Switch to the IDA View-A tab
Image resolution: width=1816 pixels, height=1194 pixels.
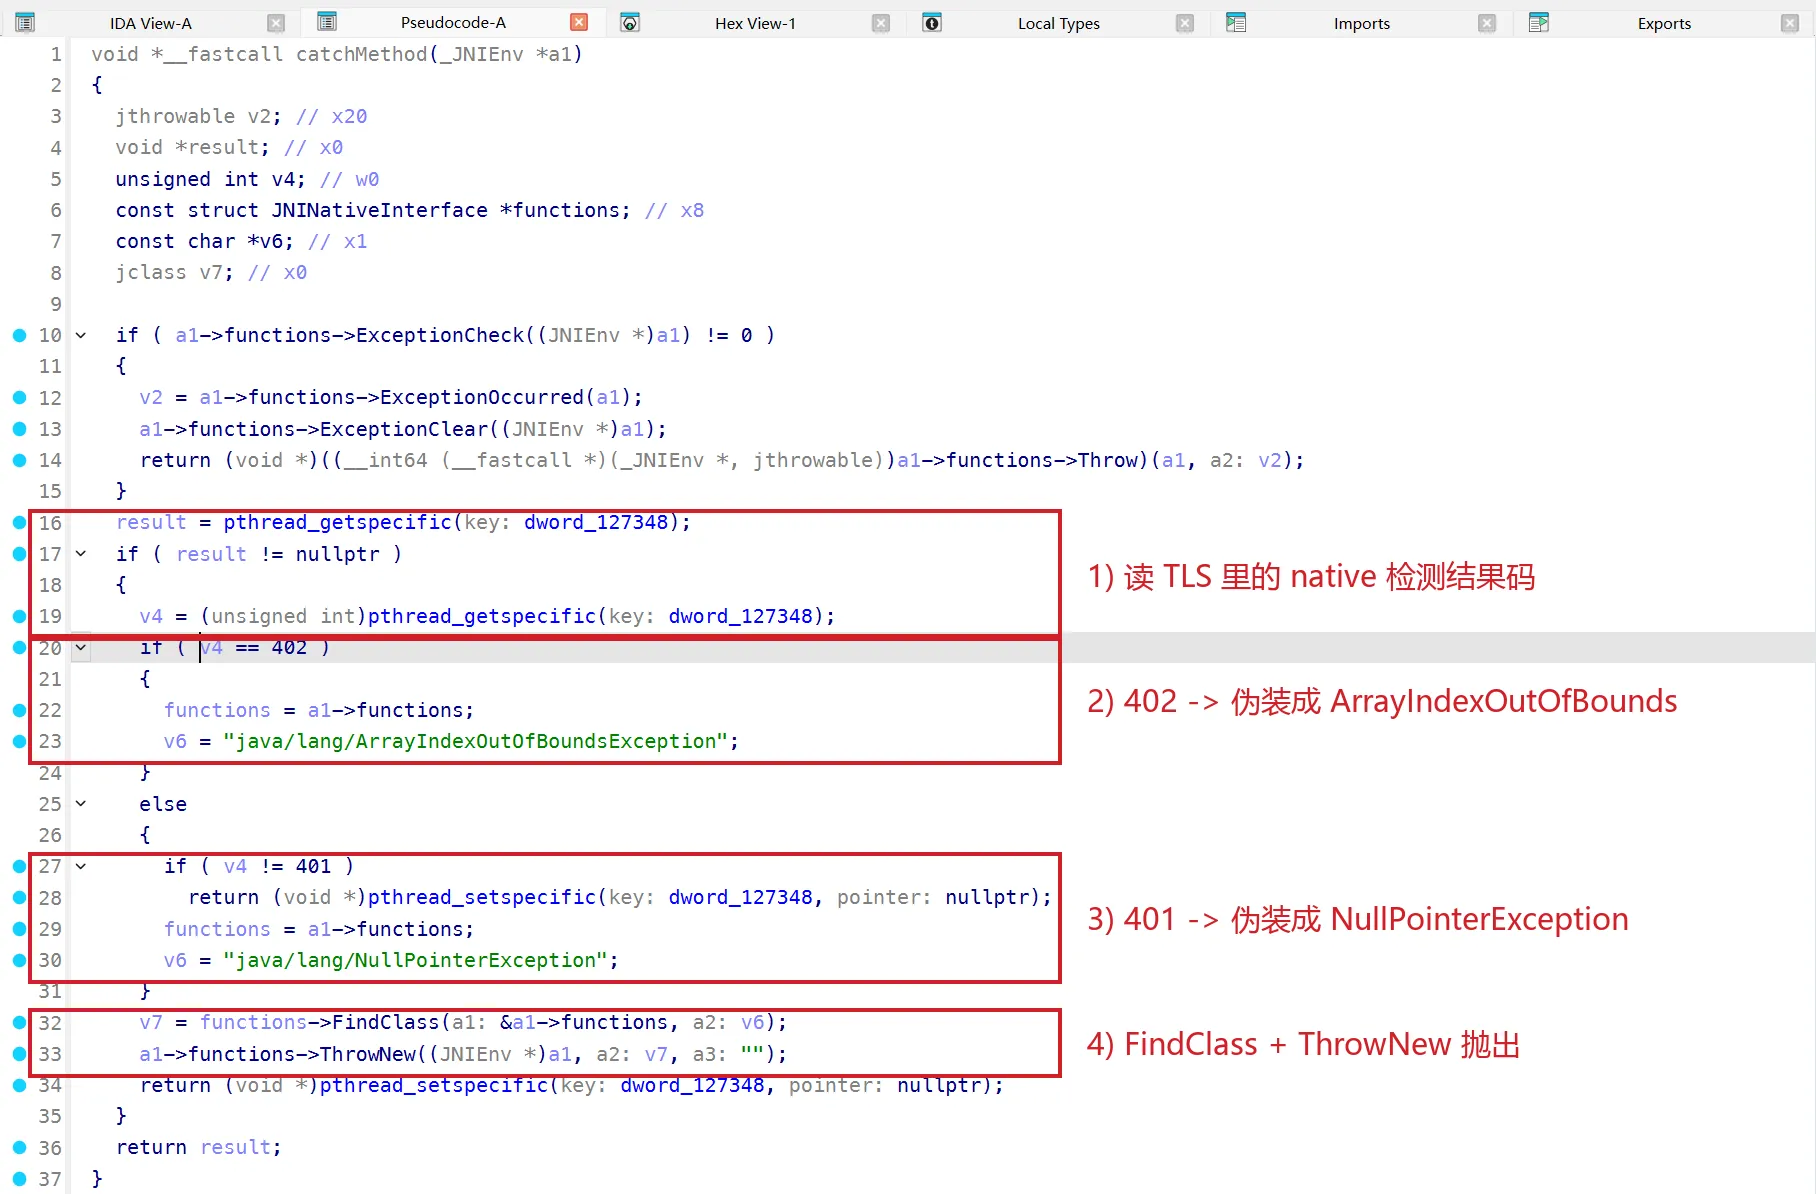click(151, 23)
